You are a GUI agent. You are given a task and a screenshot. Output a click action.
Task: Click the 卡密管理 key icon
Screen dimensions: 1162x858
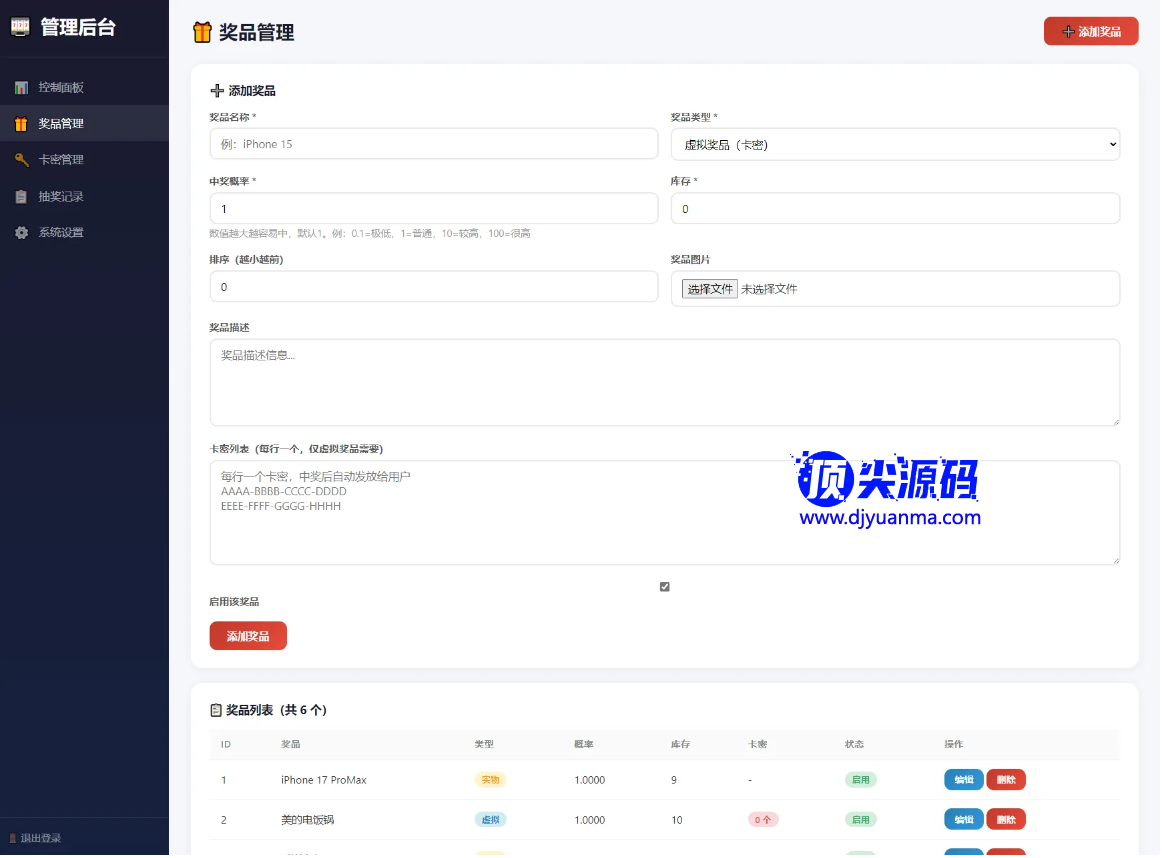[21, 160]
